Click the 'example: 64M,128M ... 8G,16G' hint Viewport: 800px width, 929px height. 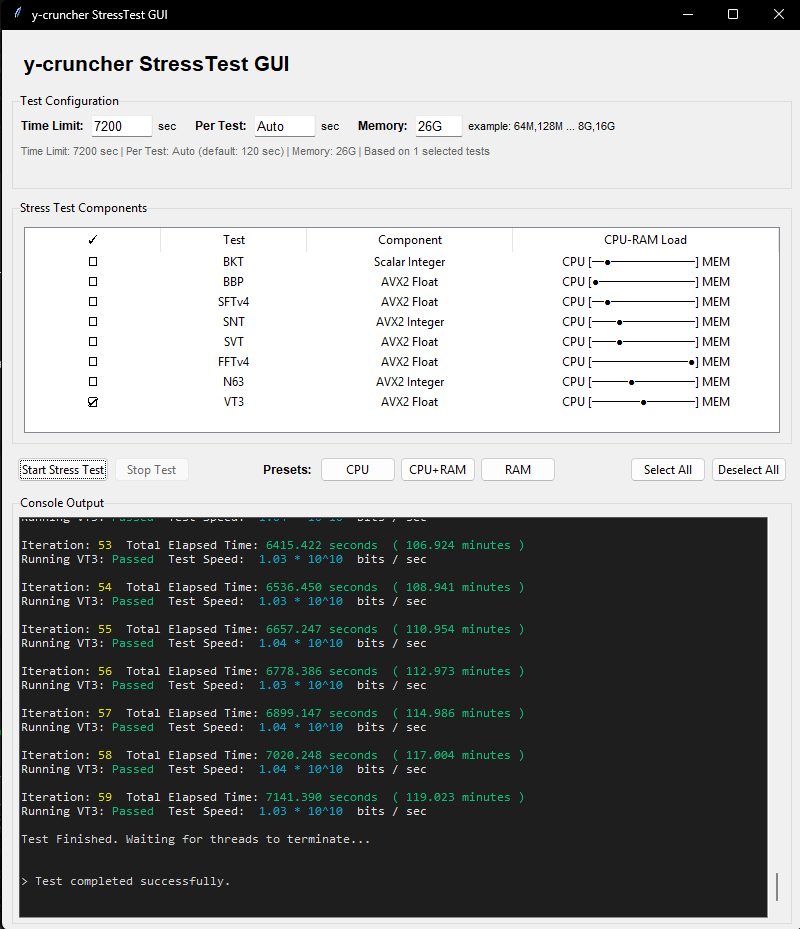click(x=542, y=126)
